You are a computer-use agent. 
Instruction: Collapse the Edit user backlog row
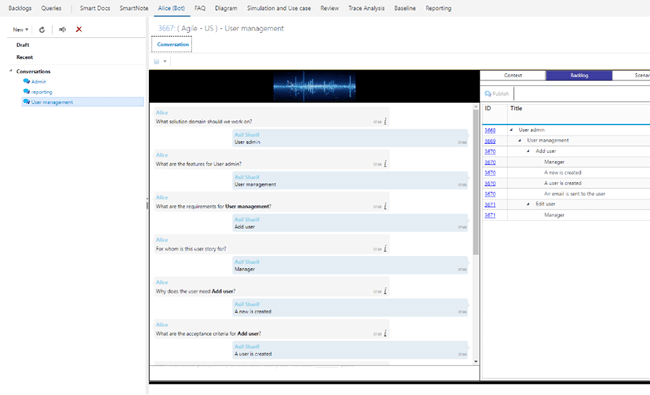(528, 204)
